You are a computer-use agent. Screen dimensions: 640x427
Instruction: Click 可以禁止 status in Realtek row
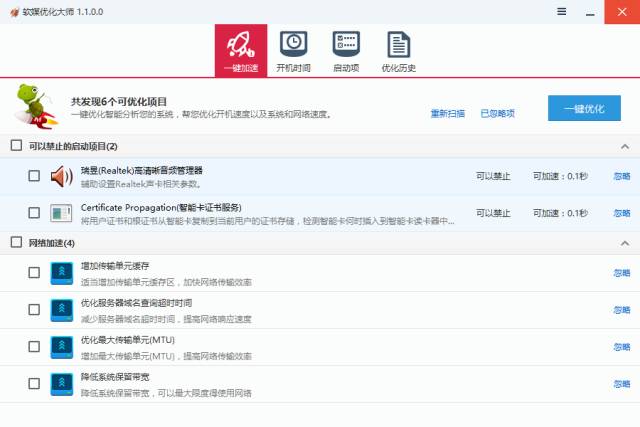(x=493, y=176)
